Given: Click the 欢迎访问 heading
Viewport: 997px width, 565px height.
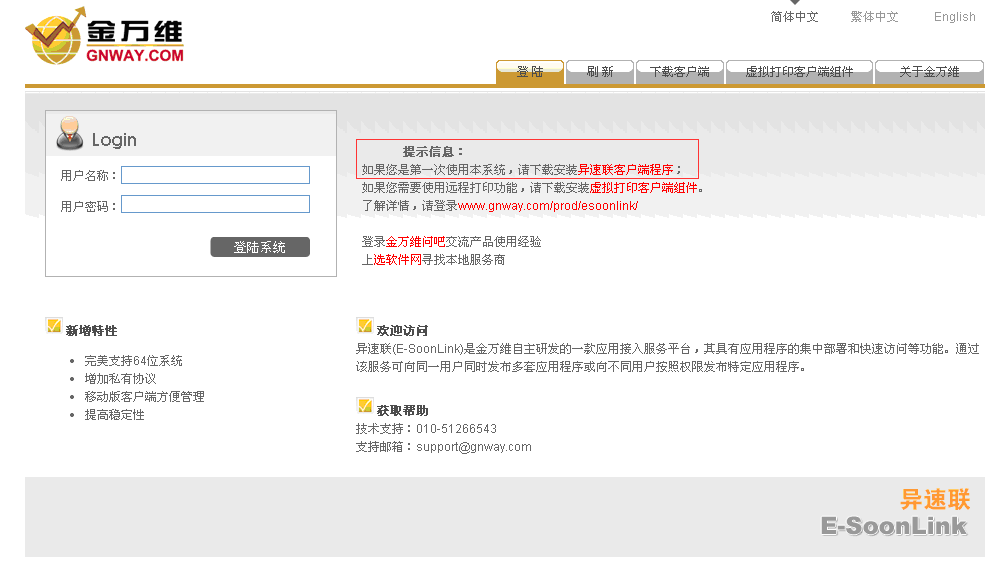Looking at the screenshot, I should point(402,330).
